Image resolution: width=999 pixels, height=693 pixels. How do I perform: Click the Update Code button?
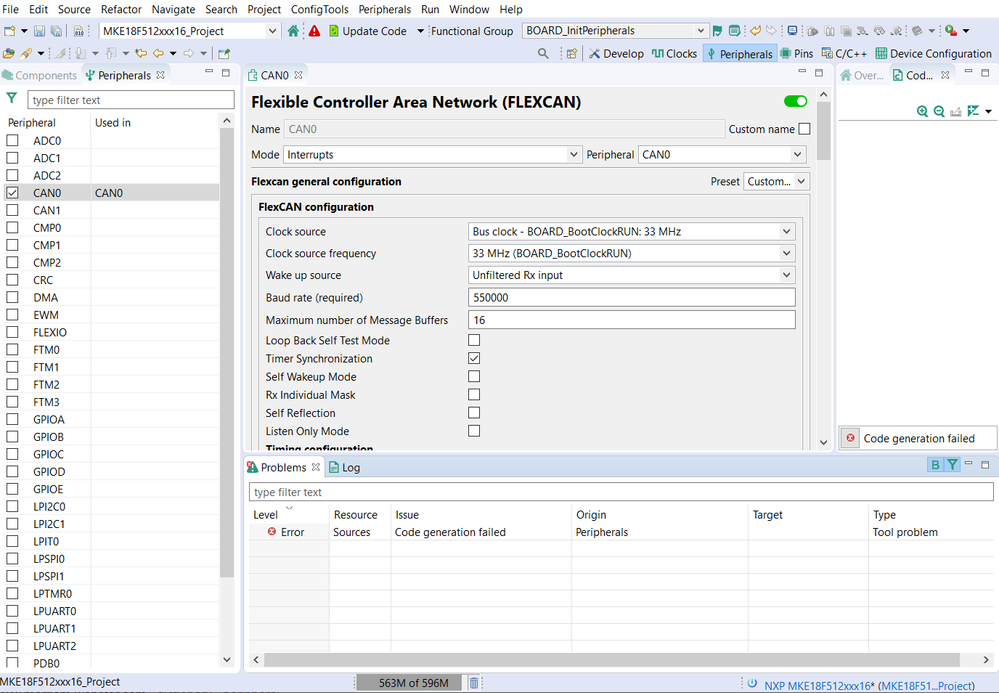pyautogui.click(x=367, y=31)
